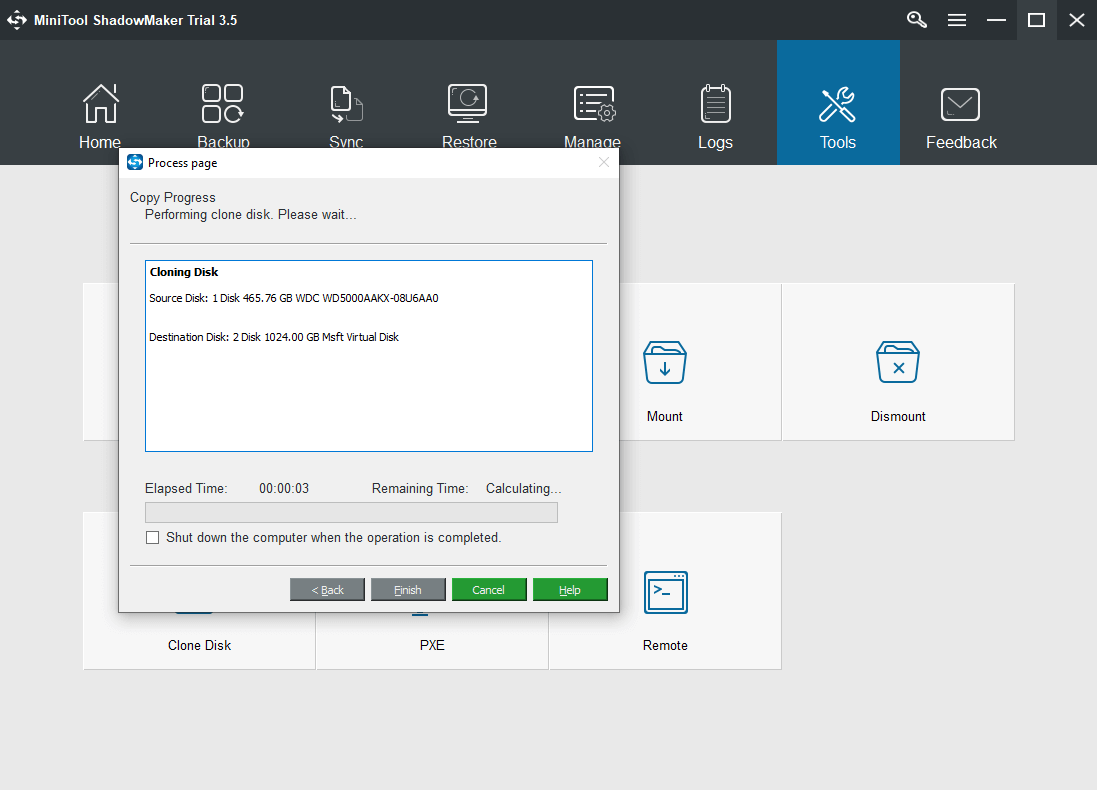Click the elapsed time value 00:00:03
Viewport: 1097px width, 790px height.
[x=284, y=488]
